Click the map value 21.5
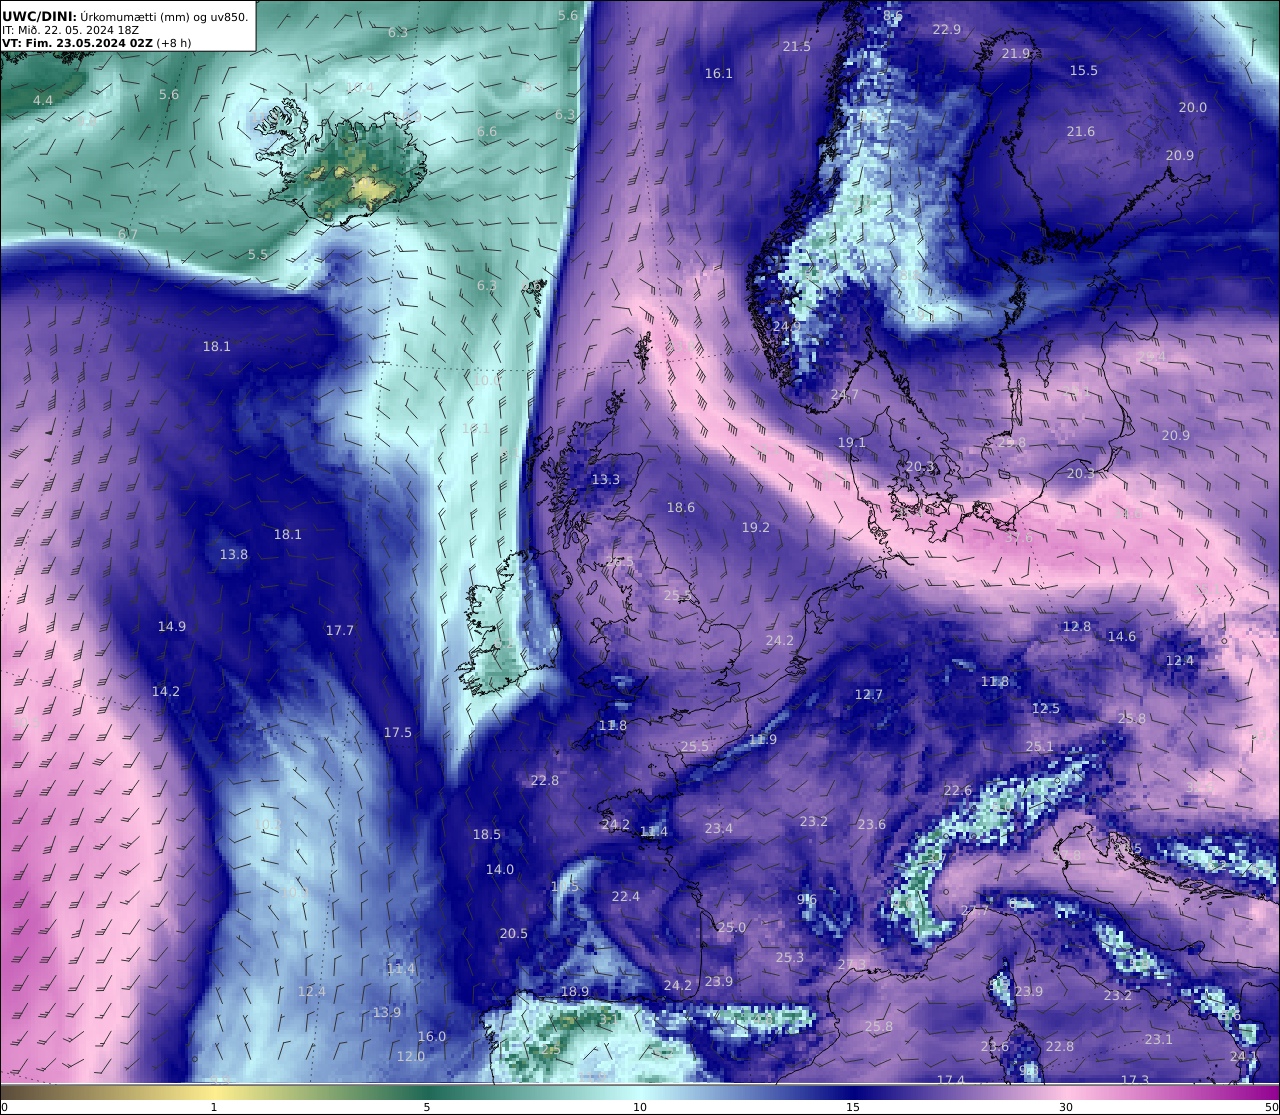The width and height of the screenshot is (1280, 1115). (x=797, y=47)
